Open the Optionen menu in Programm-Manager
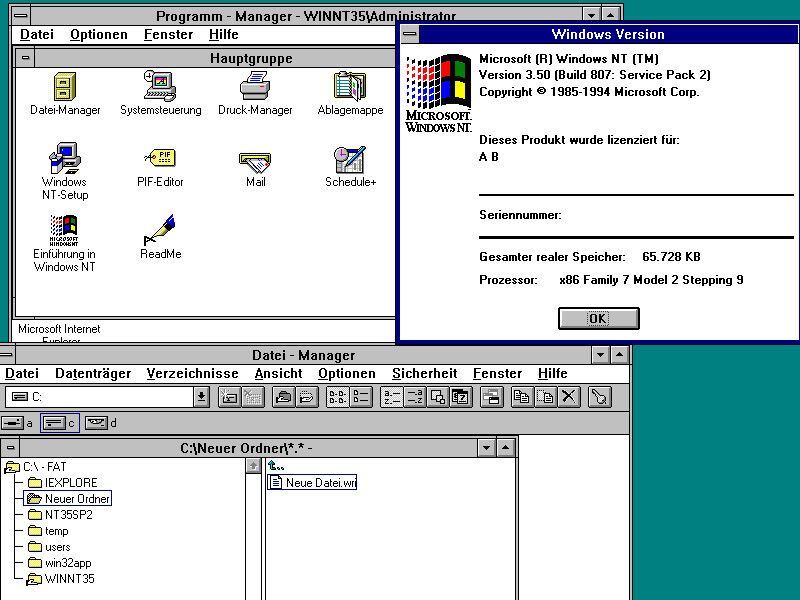 (98, 34)
